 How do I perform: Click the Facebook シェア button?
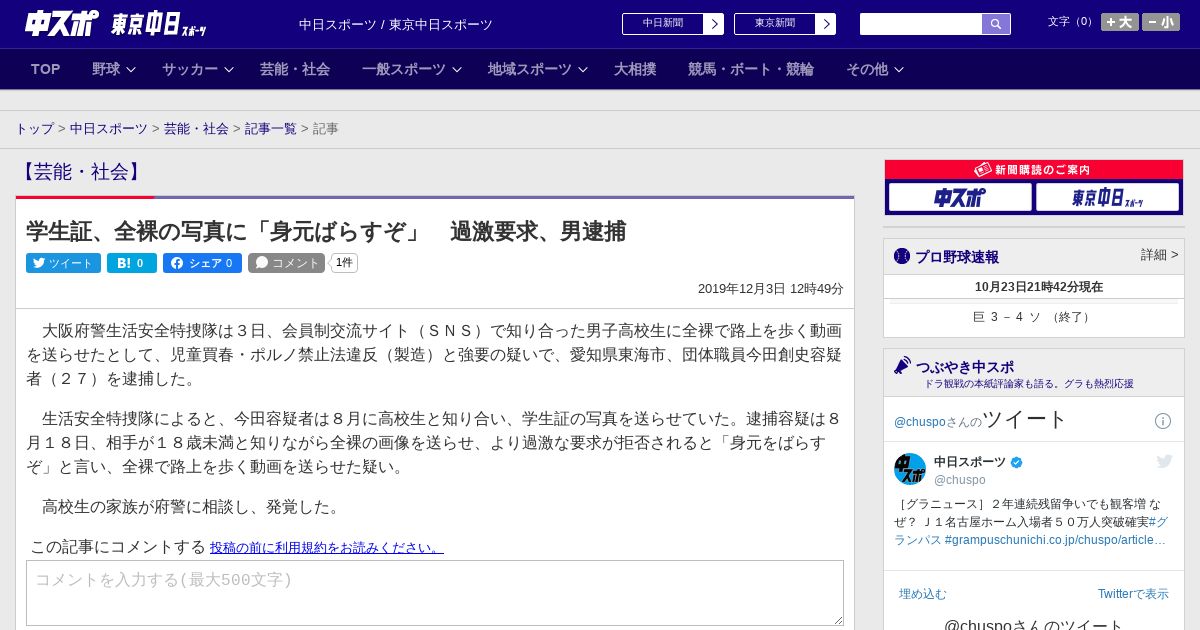point(202,263)
